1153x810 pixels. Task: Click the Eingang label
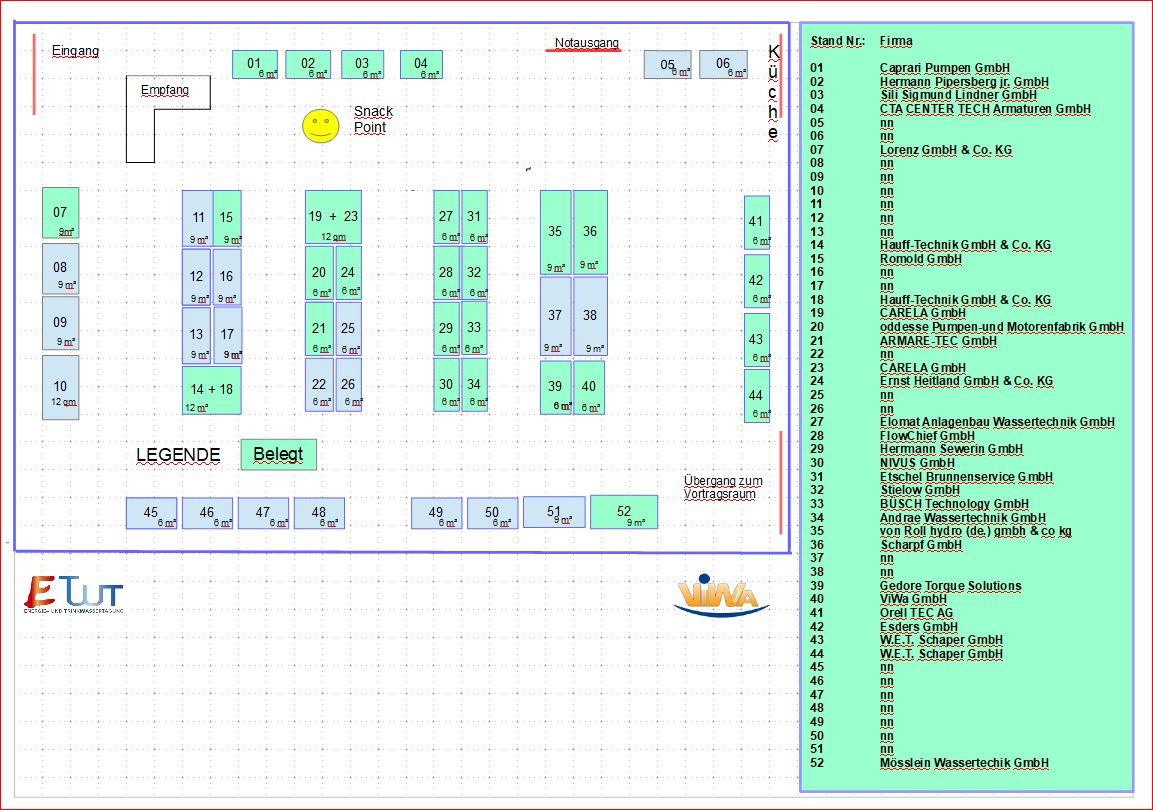pos(75,51)
